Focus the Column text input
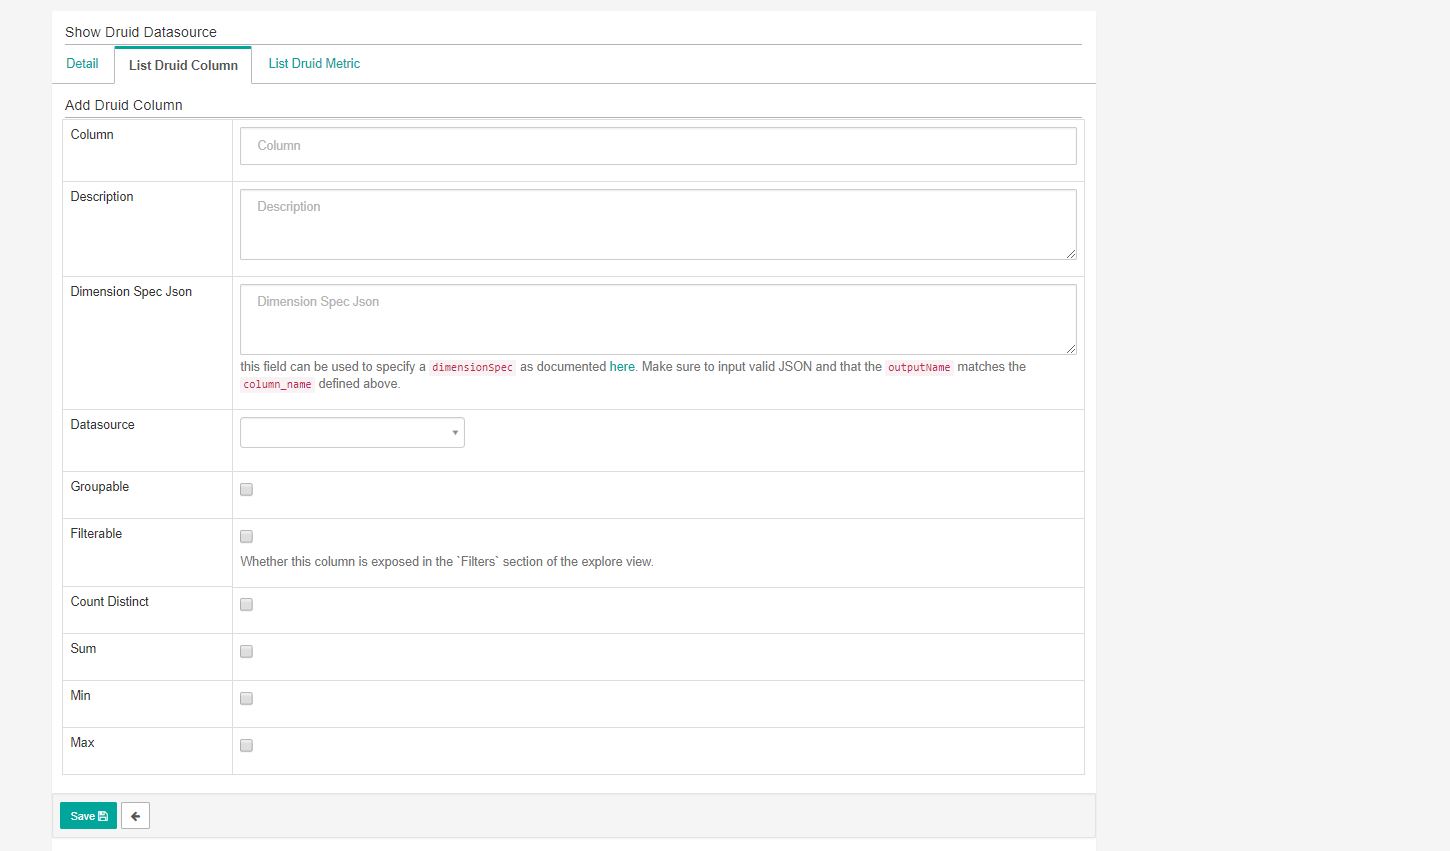 click(x=658, y=146)
